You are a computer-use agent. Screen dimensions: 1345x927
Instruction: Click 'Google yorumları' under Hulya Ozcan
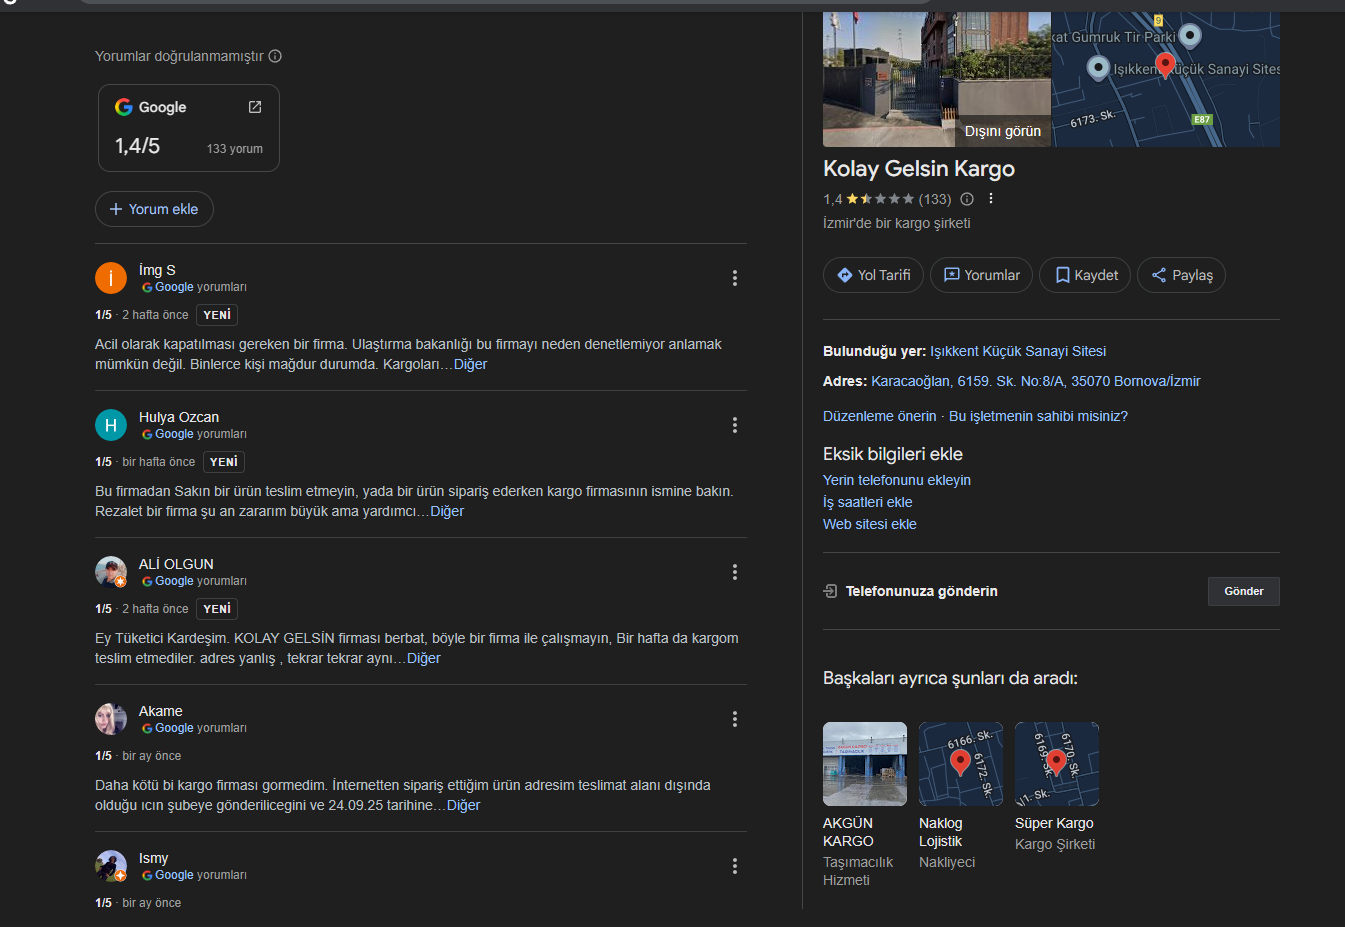pos(195,434)
